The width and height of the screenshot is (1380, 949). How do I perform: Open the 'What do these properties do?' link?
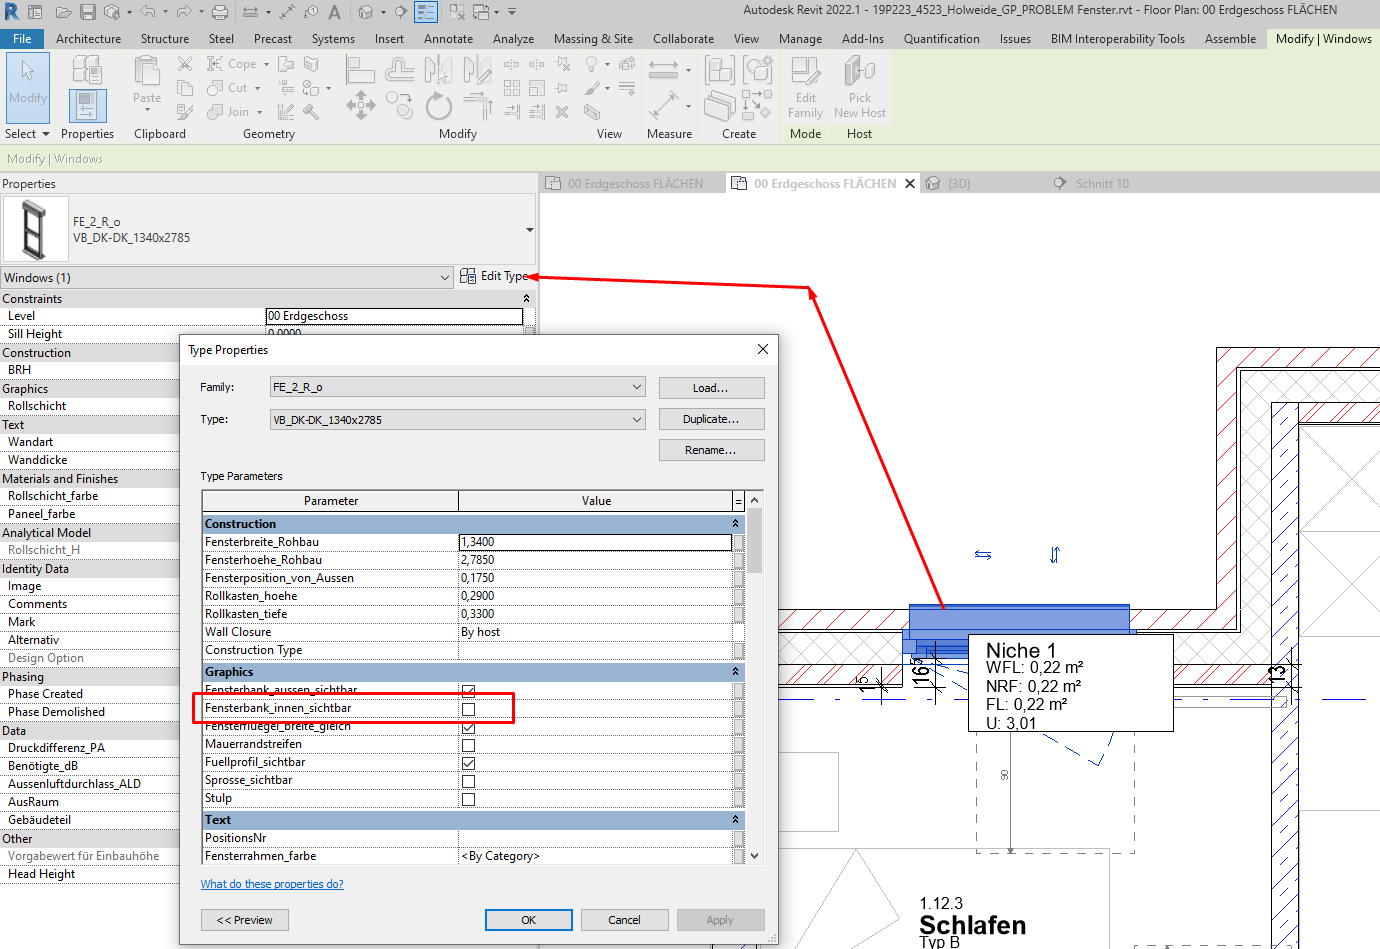coord(272,884)
